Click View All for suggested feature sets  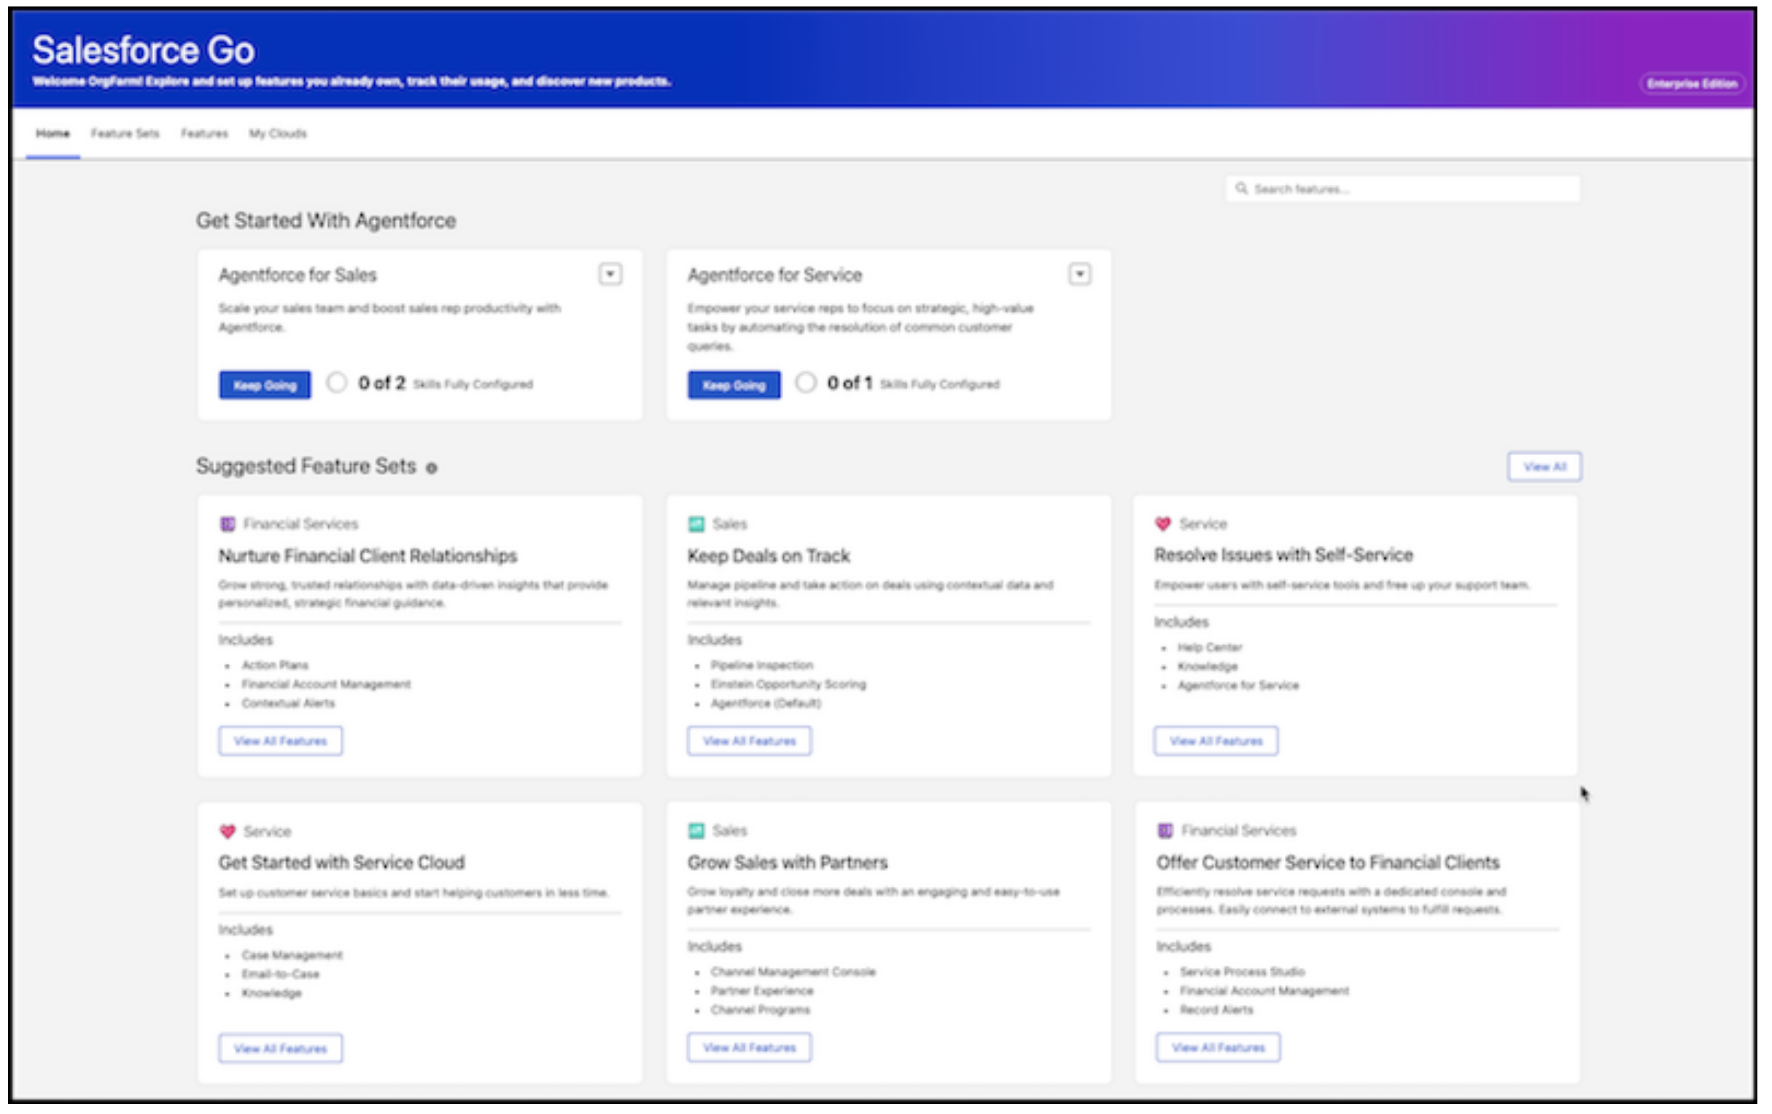(1543, 467)
